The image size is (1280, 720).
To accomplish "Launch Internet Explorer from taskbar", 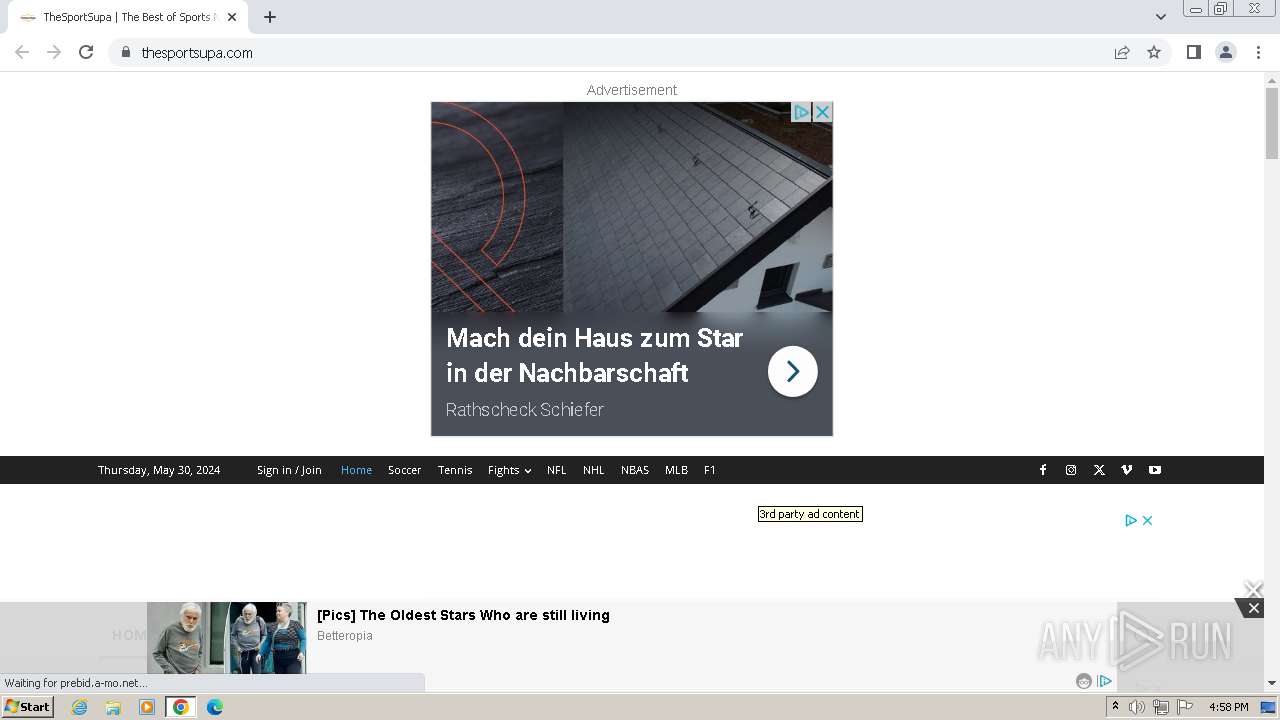I will click(79, 707).
